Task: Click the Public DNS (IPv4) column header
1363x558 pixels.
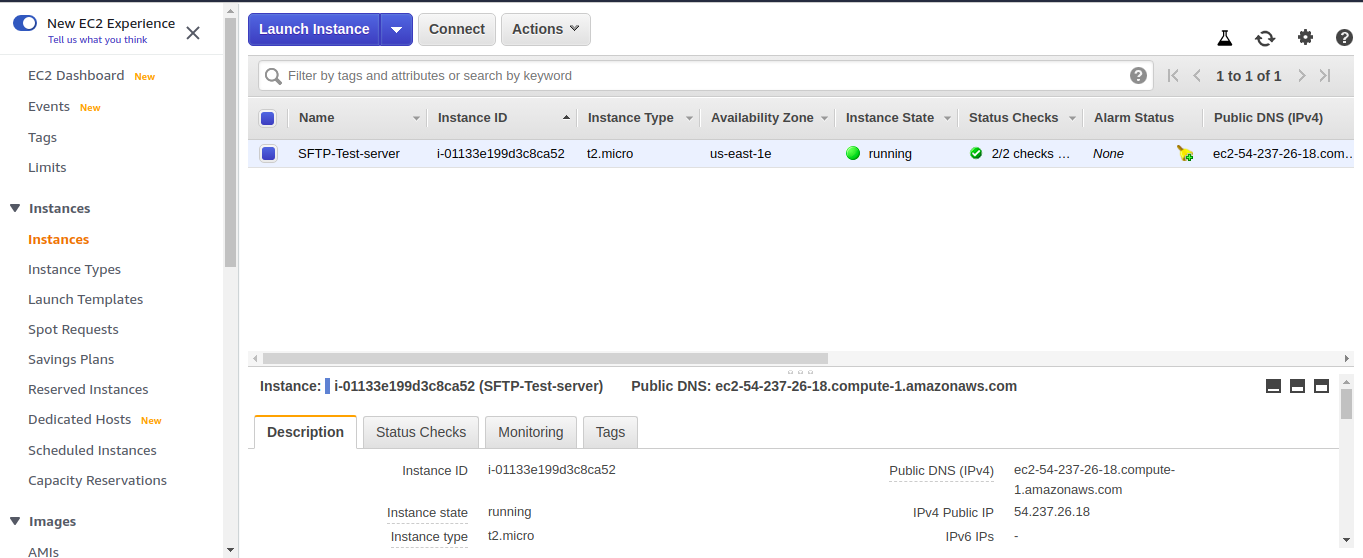Action: point(1268,118)
